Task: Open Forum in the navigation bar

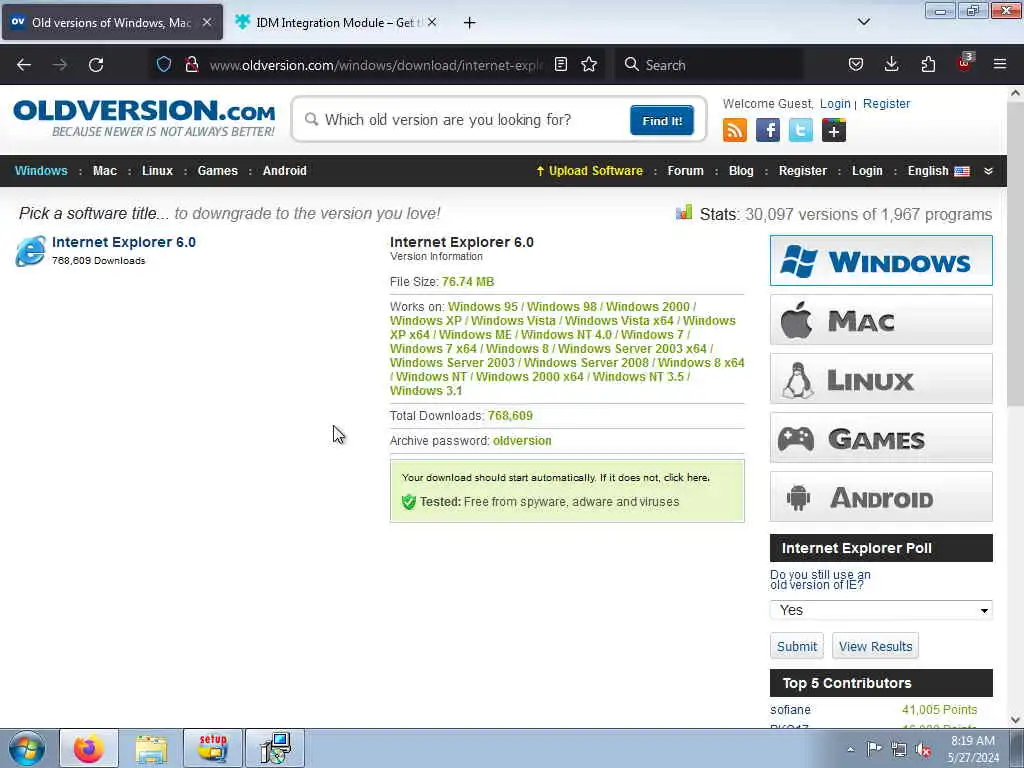Action: coord(685,170)
